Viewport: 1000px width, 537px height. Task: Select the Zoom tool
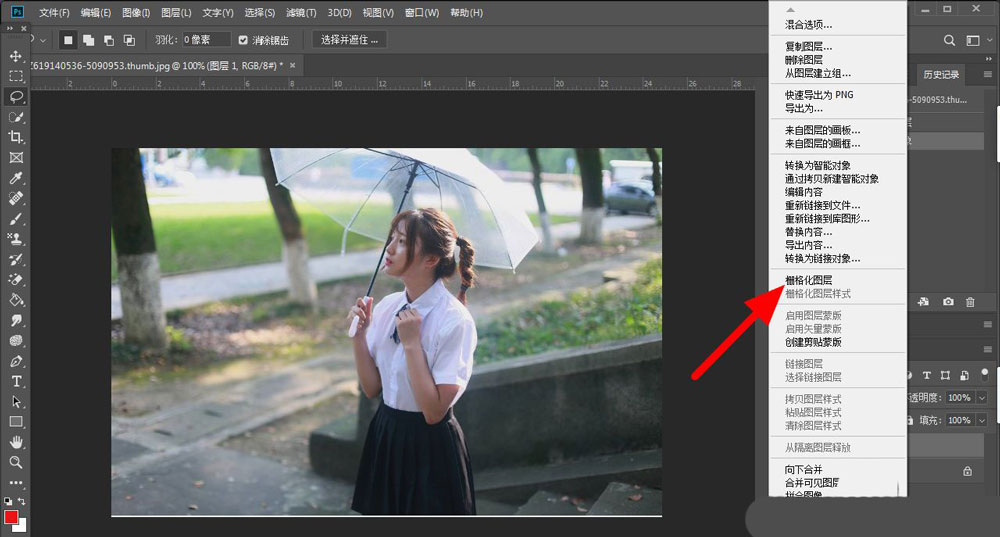point(16,462)
